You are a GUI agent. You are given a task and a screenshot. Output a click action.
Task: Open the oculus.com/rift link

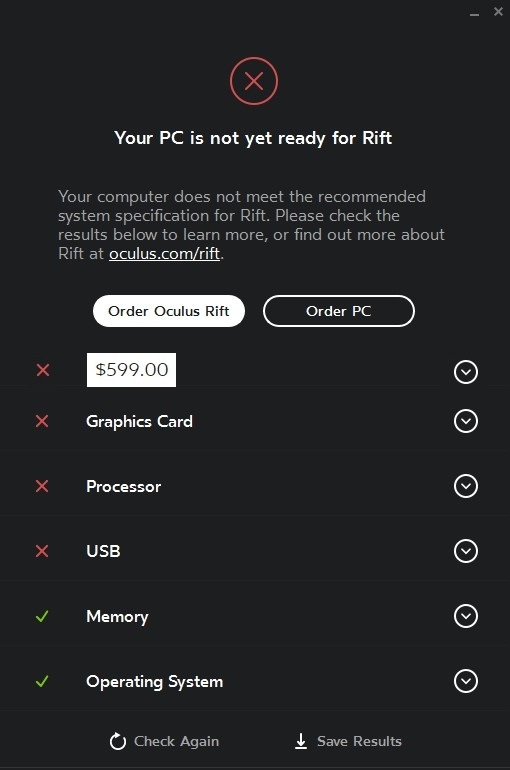coord(164,253)
